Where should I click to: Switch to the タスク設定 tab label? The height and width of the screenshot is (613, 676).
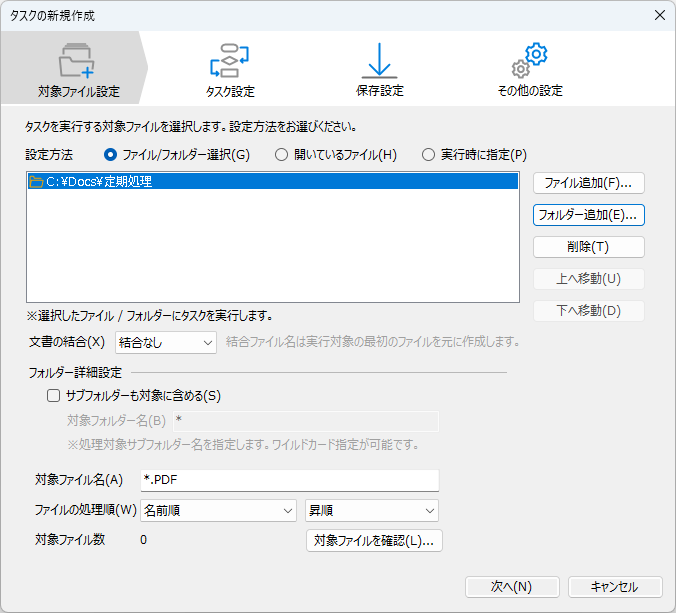click(230, 91)
